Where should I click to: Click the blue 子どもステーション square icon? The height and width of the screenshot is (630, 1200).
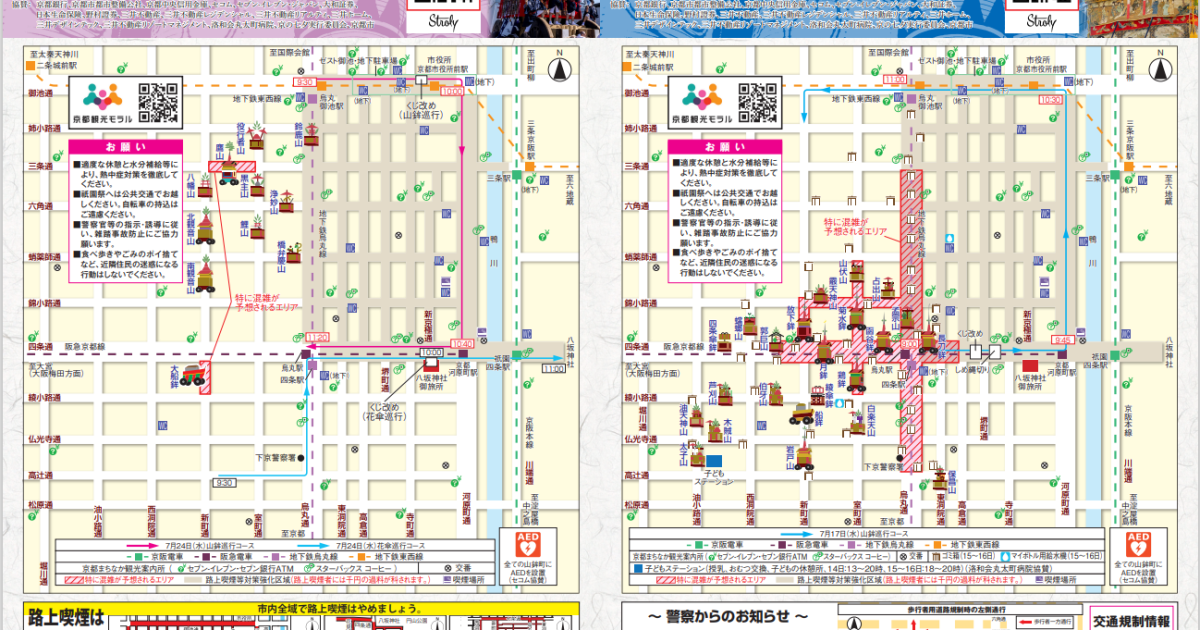tap(714, 461)
